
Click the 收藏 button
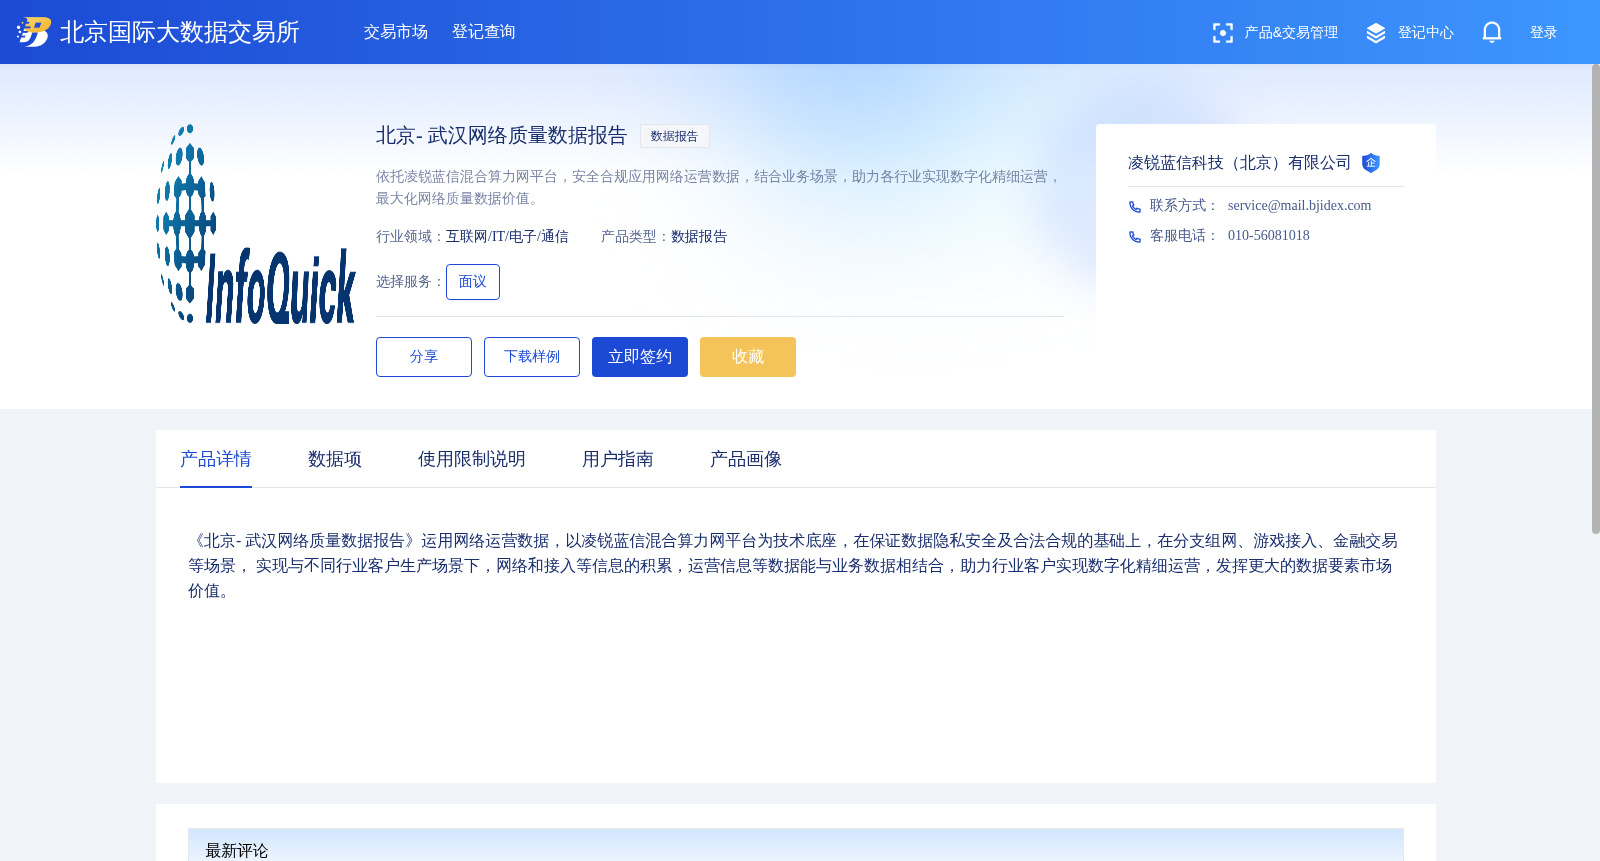coord(748,357)
